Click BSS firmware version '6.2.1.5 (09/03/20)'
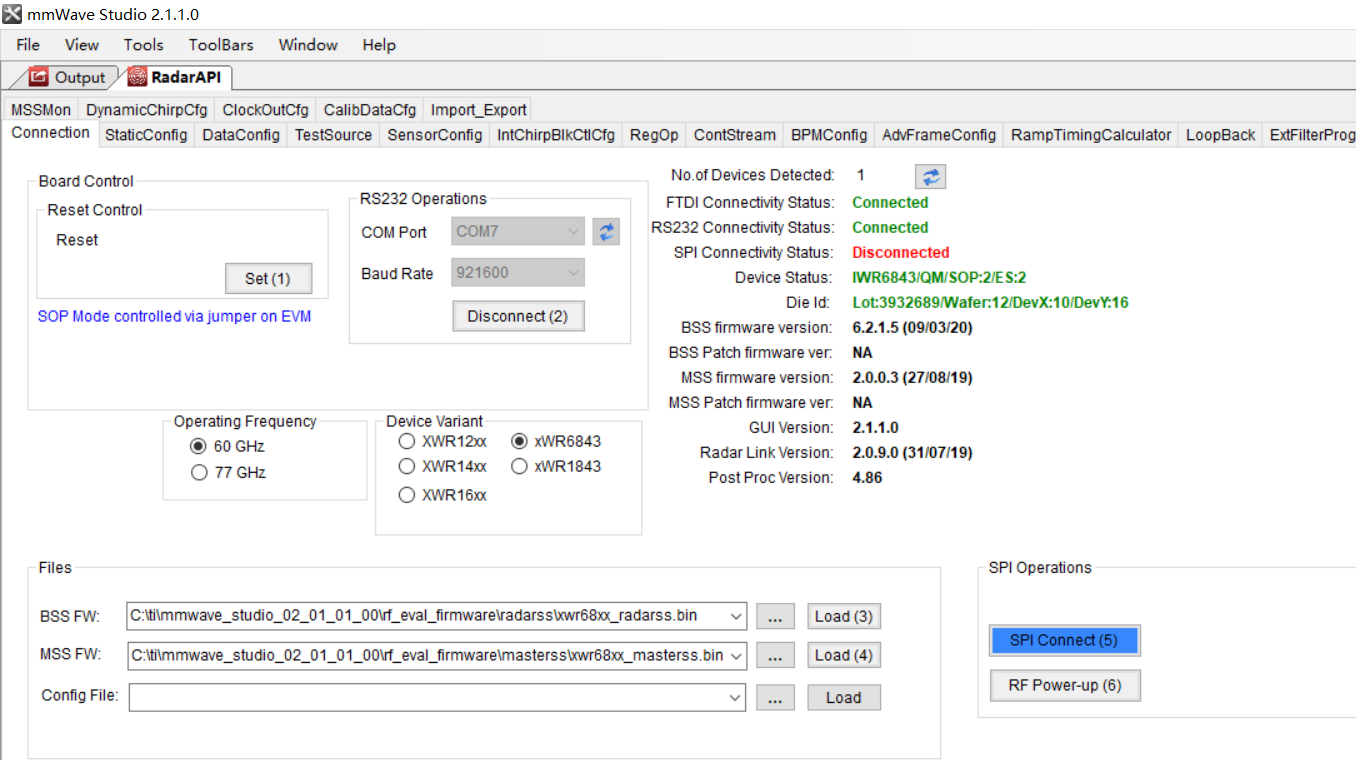The height and width of the screenshot is (760, 1356). coord(912,328)
